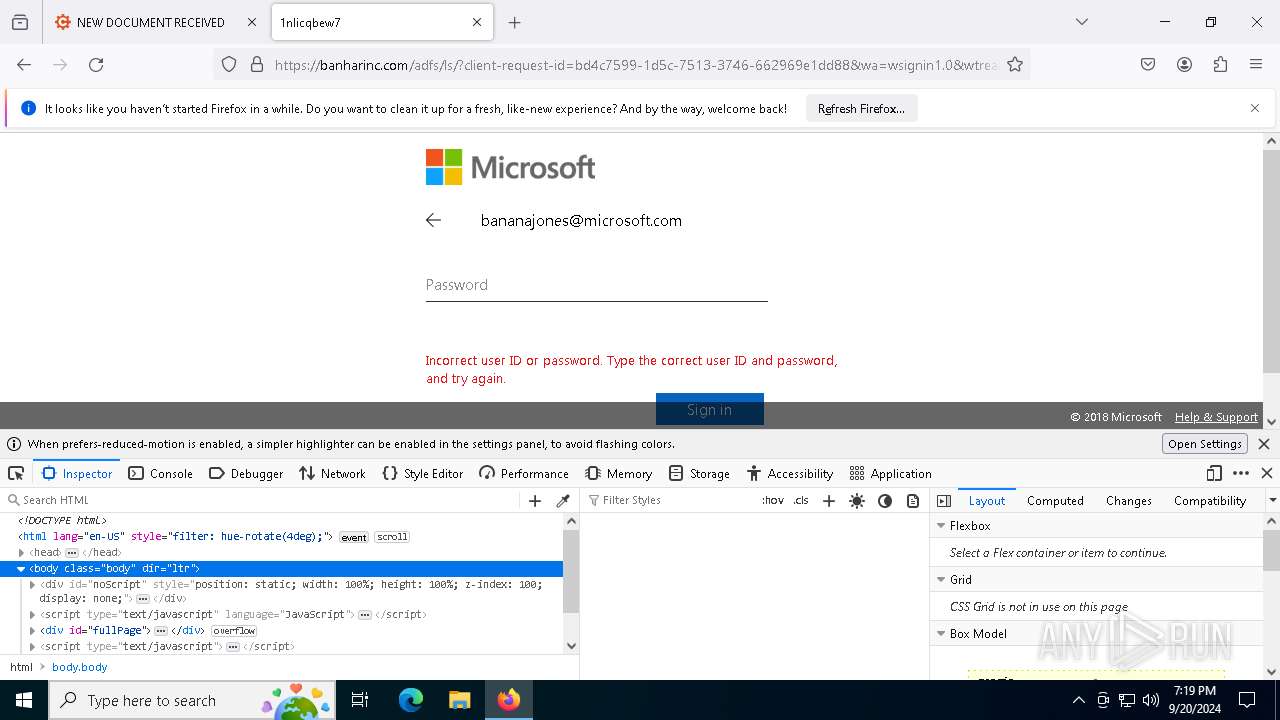
Task: Click the event badge on html element
Action: pos(354,537)
